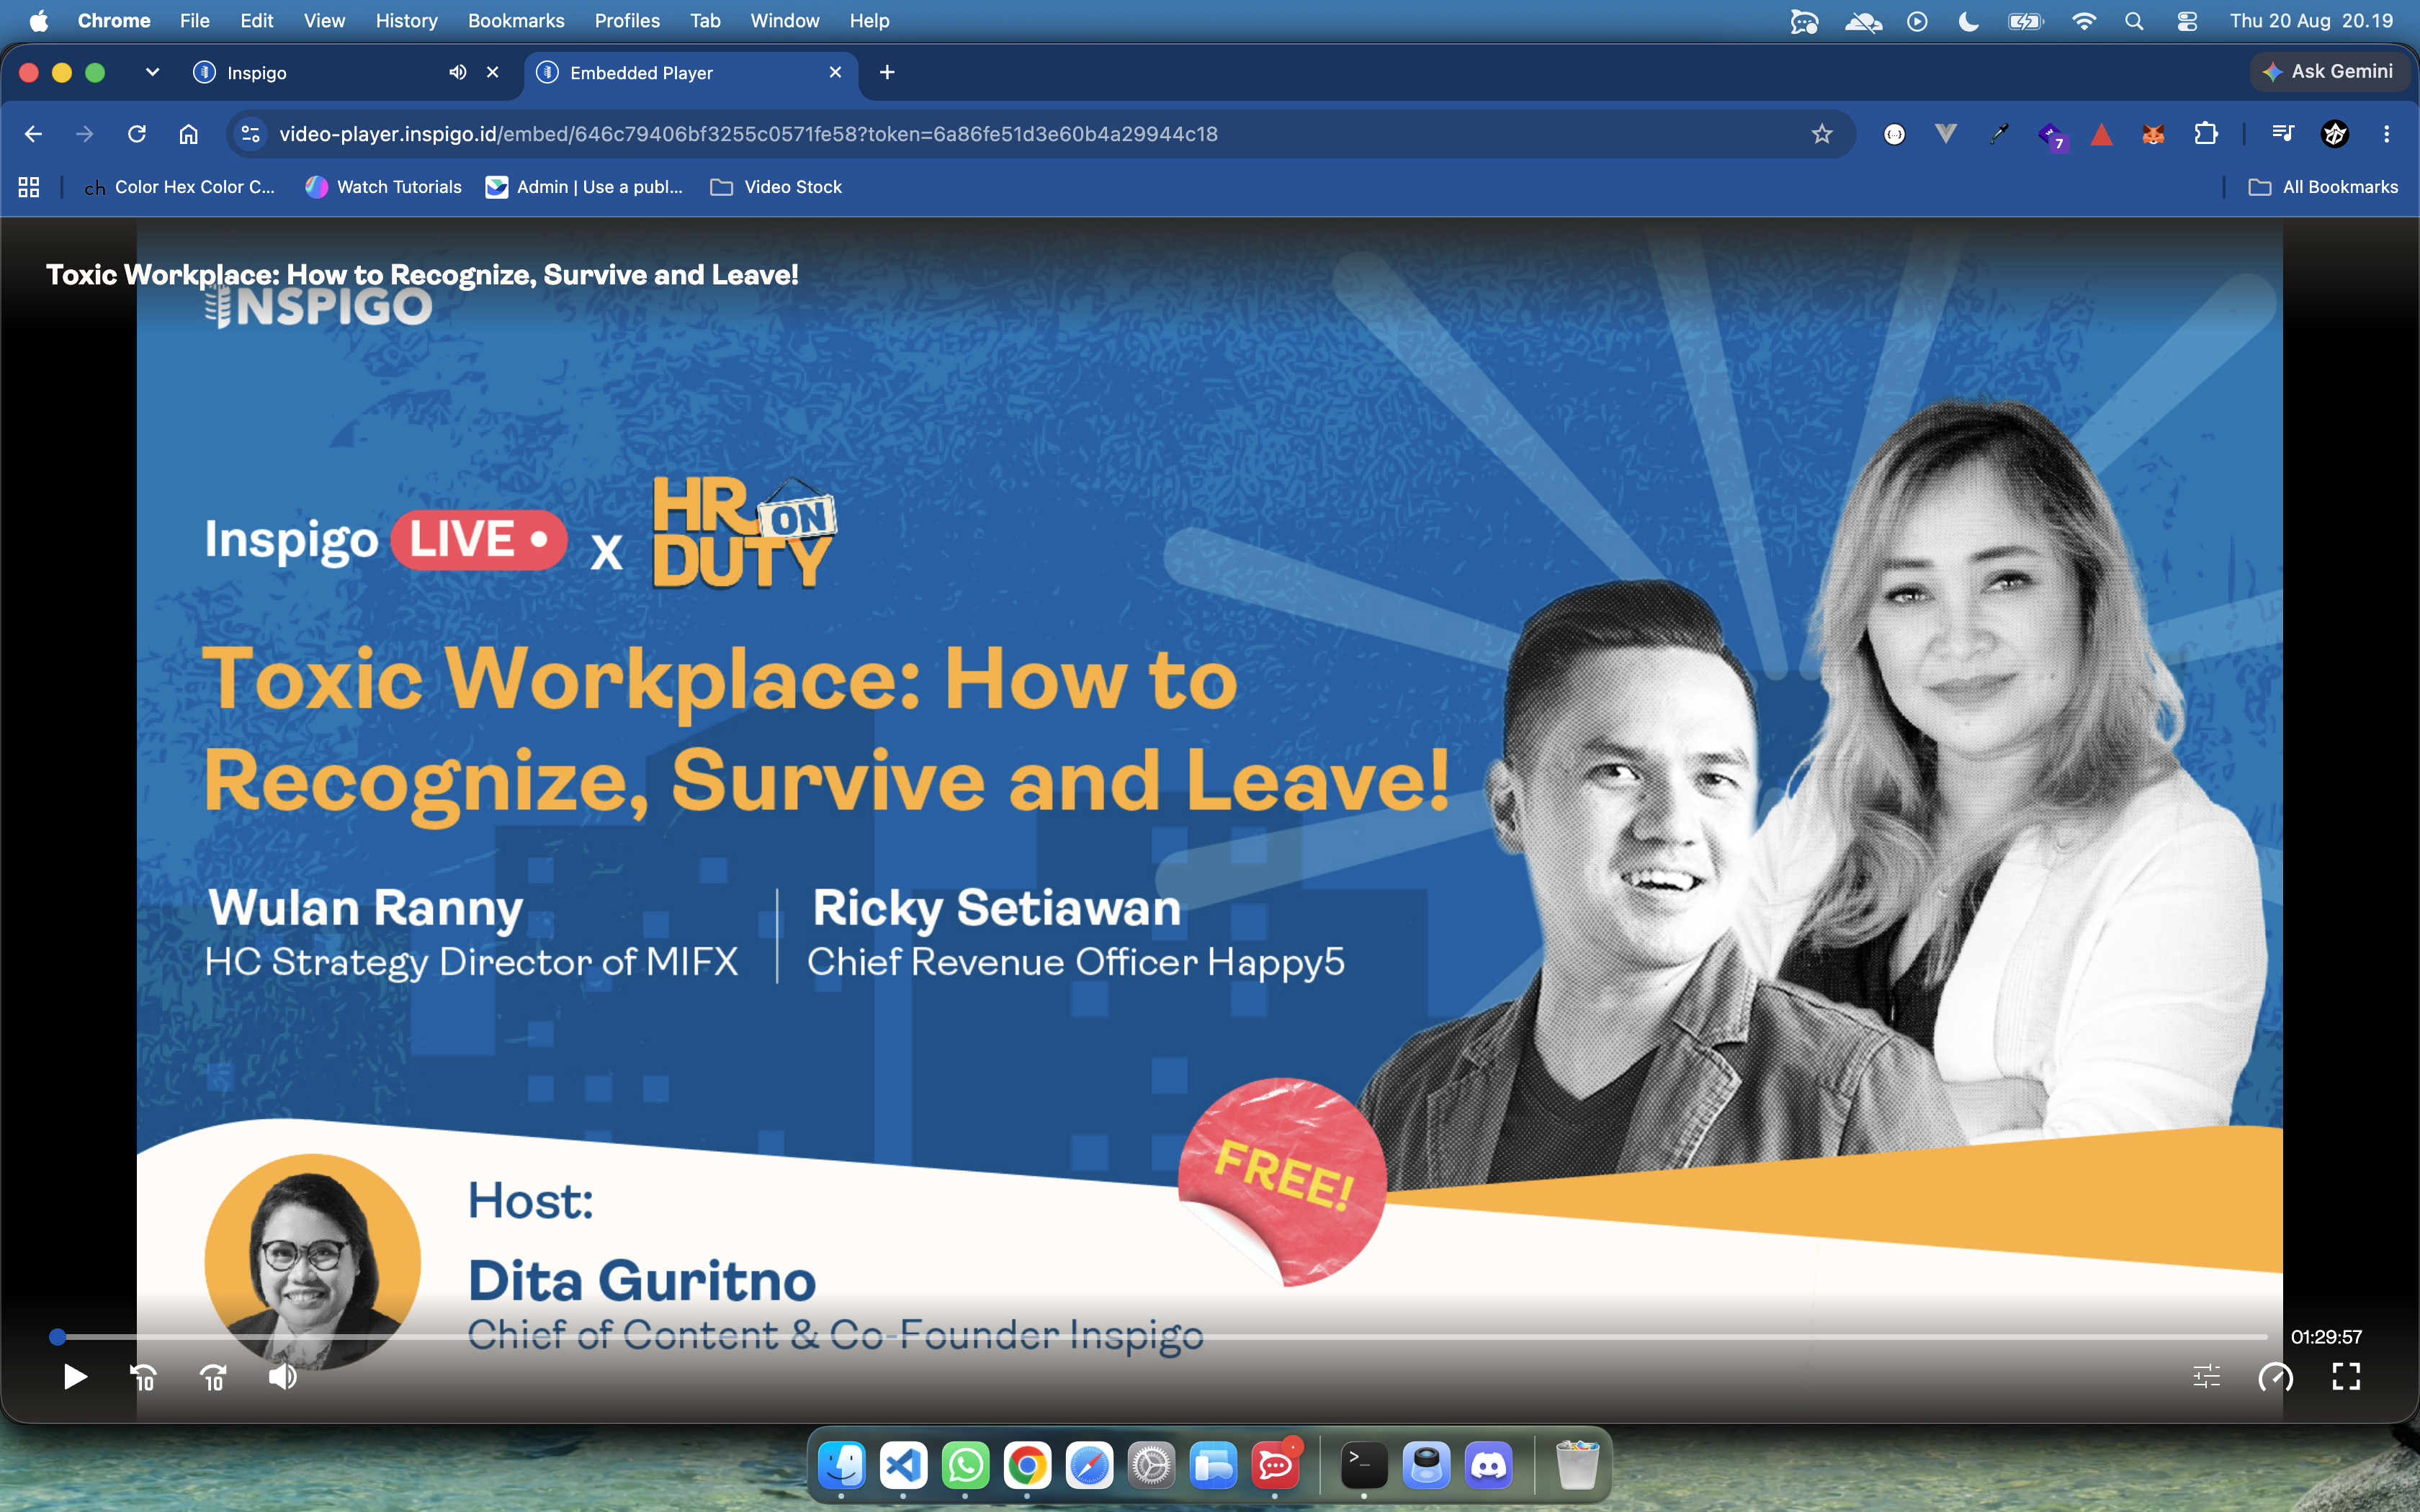Image resolution: width=2420 pixels, height=1512 pixels.
Task: Open Terminal from the Dock
Action: point(1365,1466)
